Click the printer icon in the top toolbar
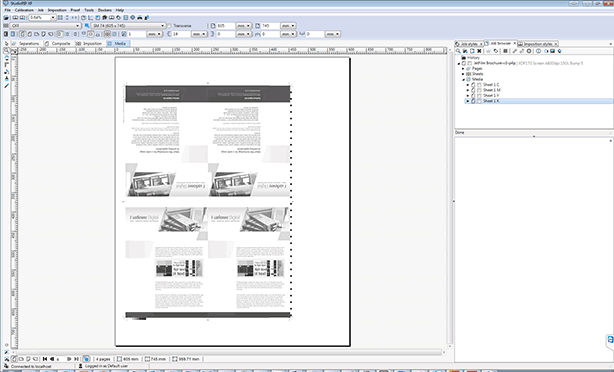Image resolution: width=614 pixels, height=372 pixels. pos(140,18)
